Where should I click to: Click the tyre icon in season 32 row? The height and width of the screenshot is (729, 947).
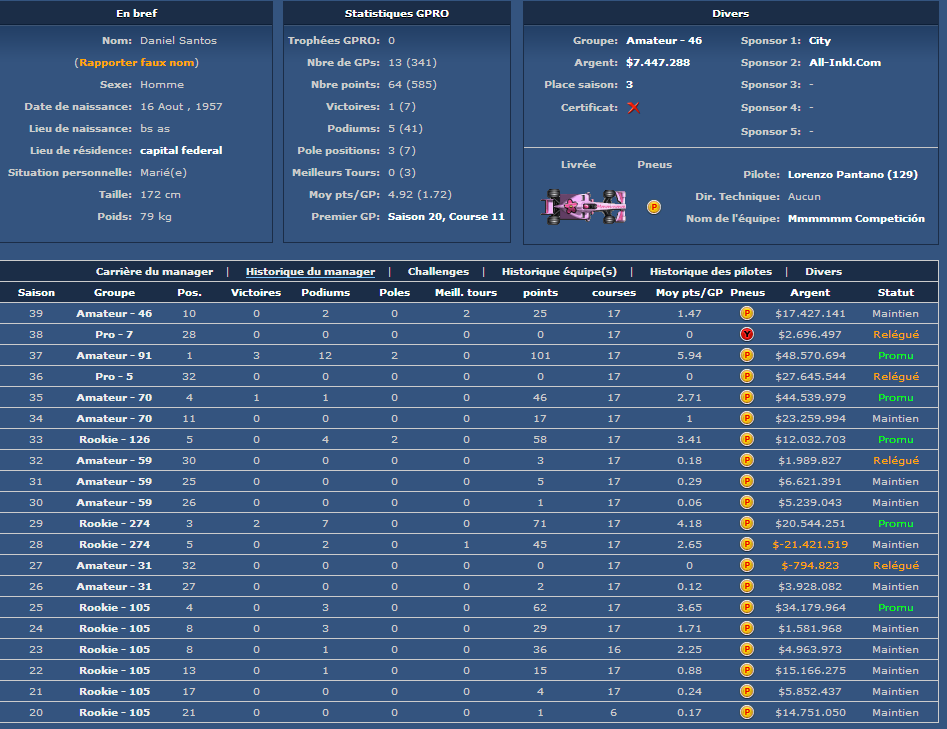[747, 460]
